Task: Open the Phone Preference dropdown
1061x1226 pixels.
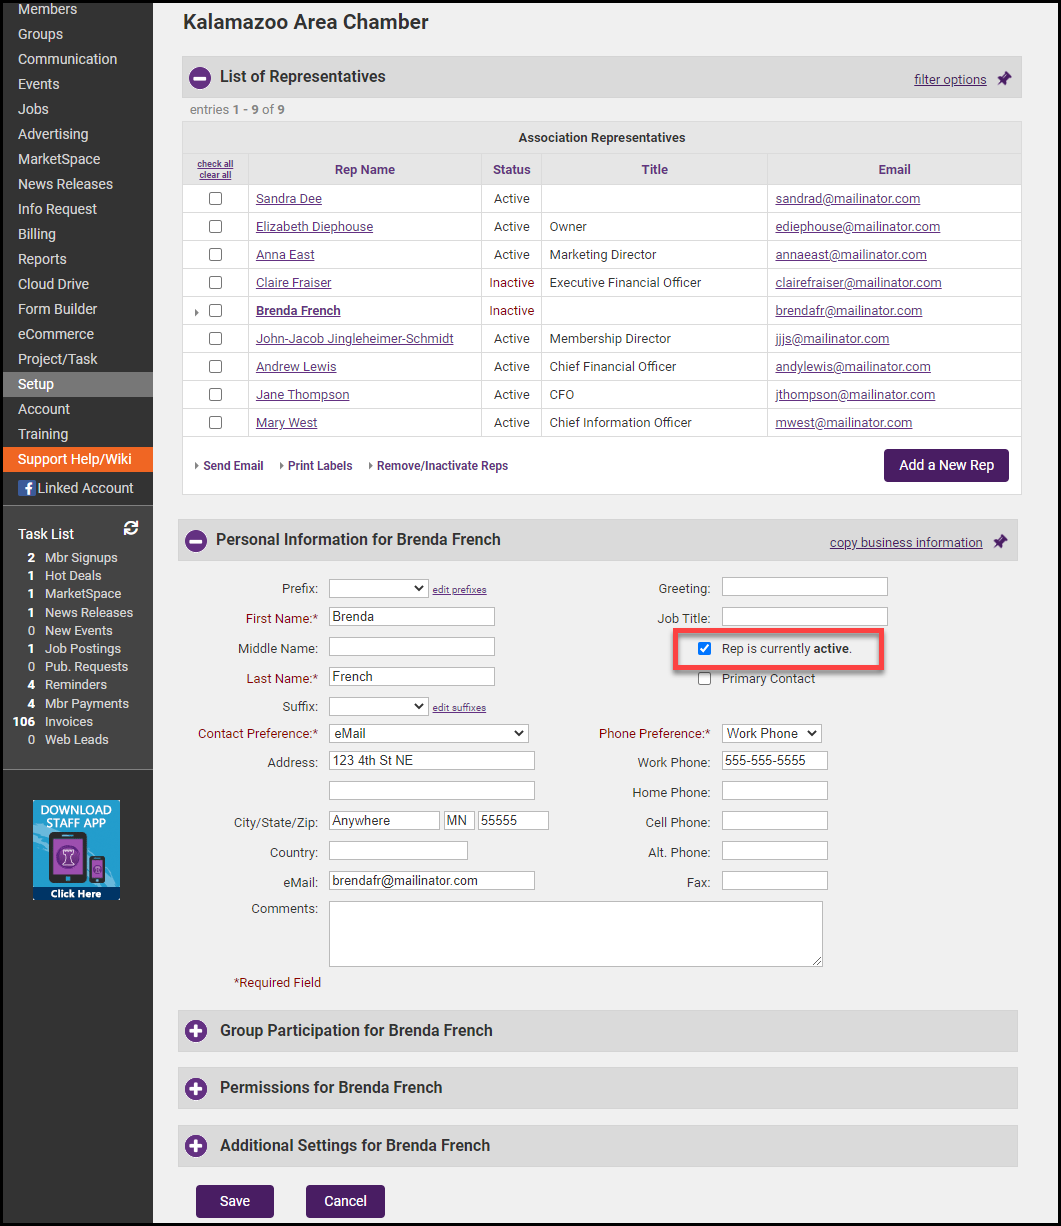Action: click(x=770, y=734)
